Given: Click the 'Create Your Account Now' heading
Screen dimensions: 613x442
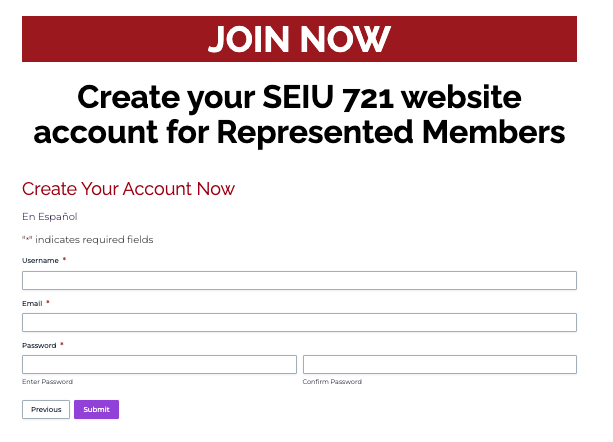Looking at the screenshot, I should 128,188.
